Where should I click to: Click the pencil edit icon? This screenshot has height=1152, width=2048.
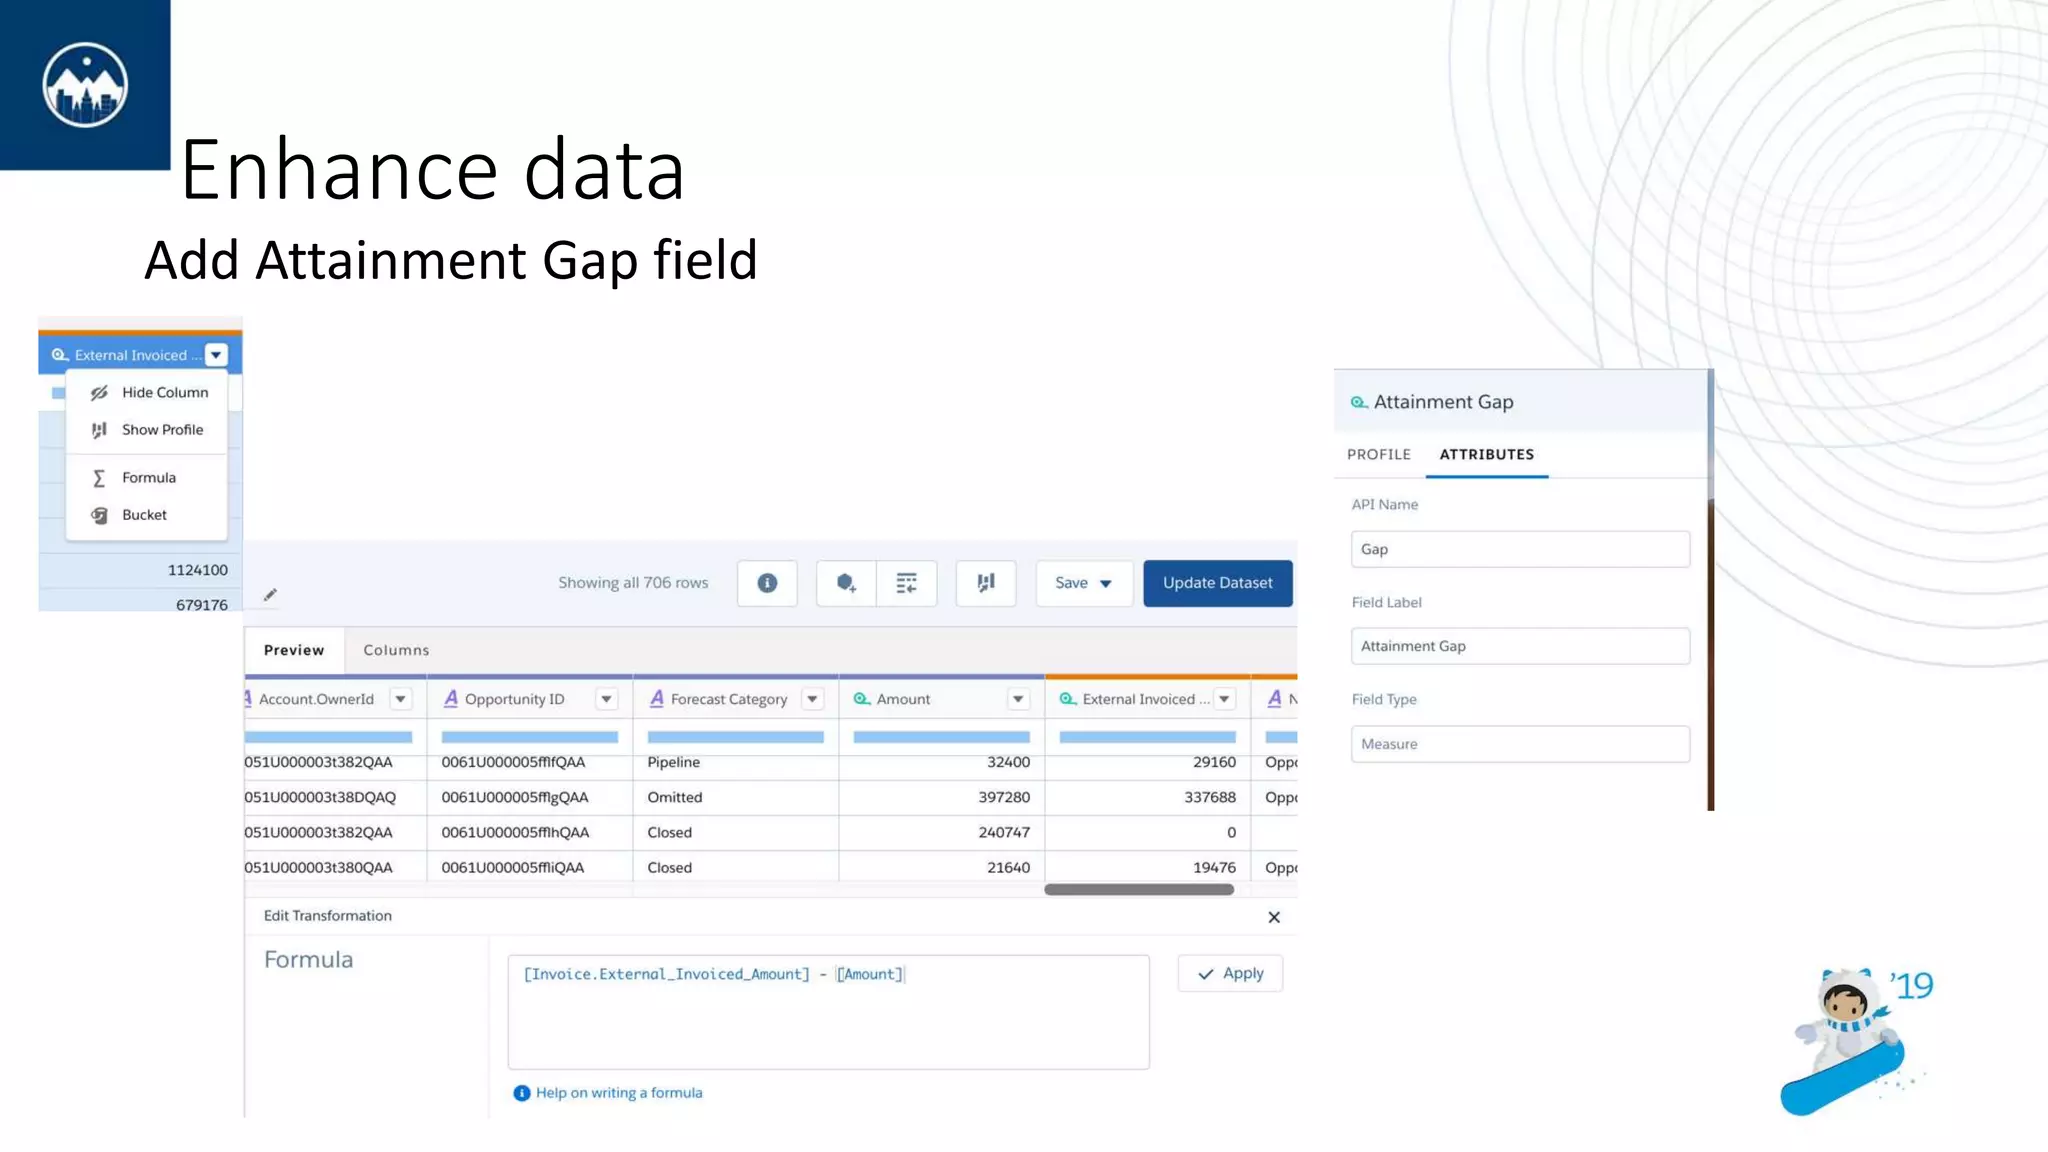click(x=270, y=595)
